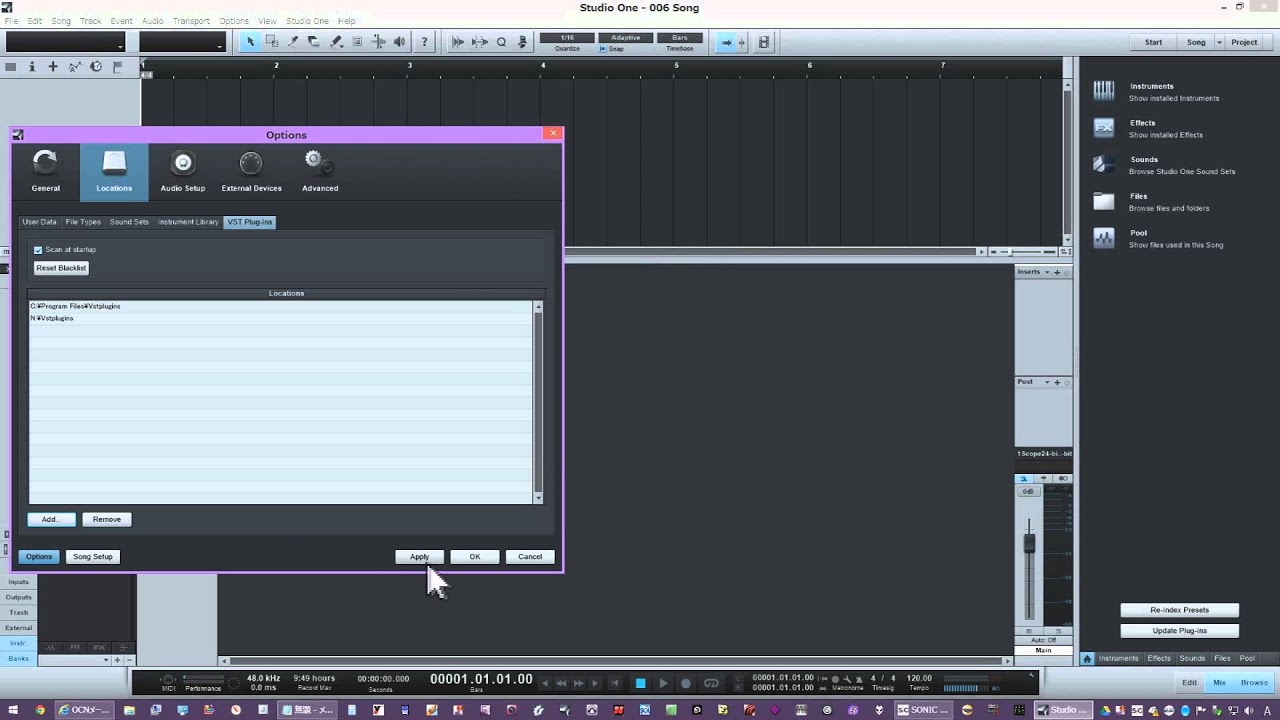Click Apply in Options dialog
This screenshot has height=720, width=1280.
coord(419,557)
